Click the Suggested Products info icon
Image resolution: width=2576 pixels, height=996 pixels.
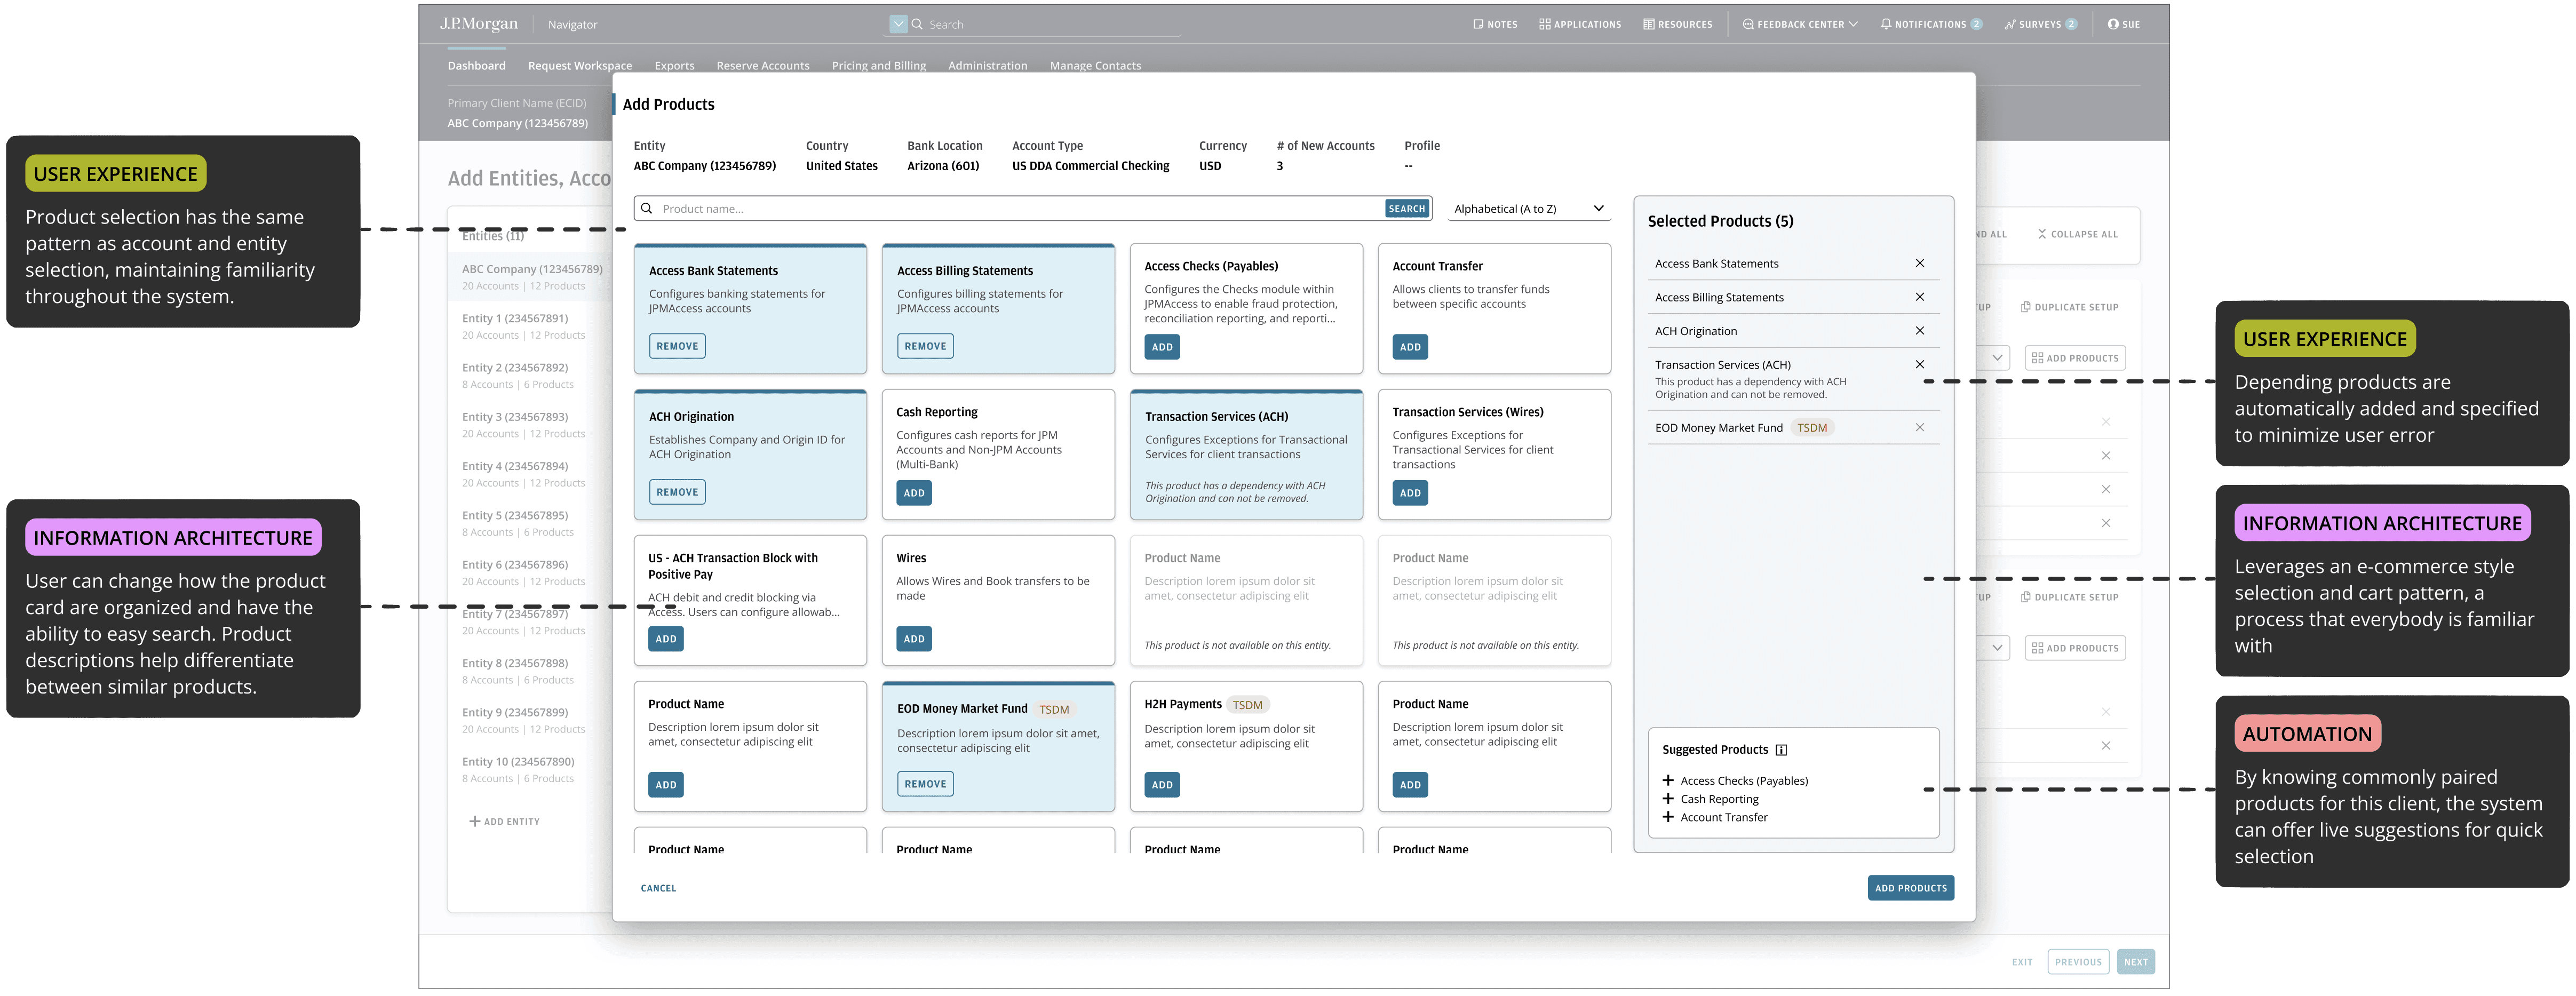pos(1781,750)
